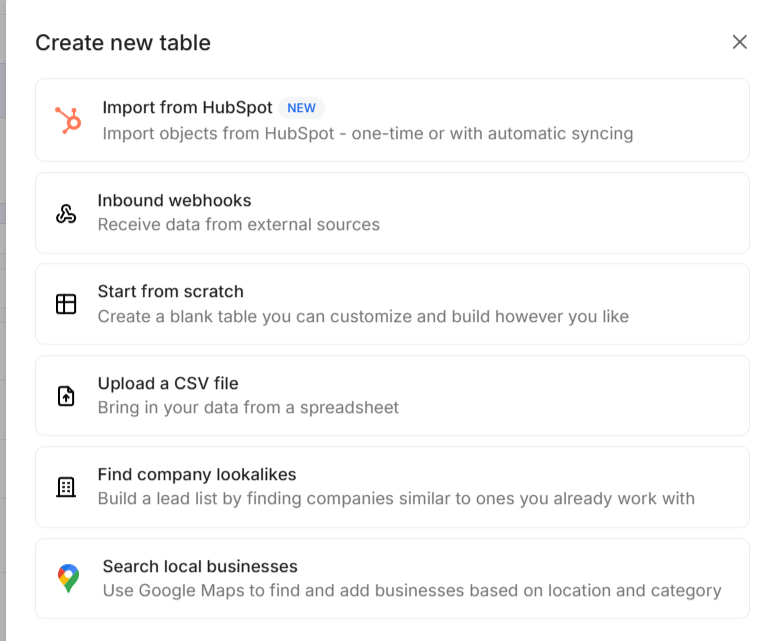
Task: Choose the Inbound webhooks option
Action: 174,201
